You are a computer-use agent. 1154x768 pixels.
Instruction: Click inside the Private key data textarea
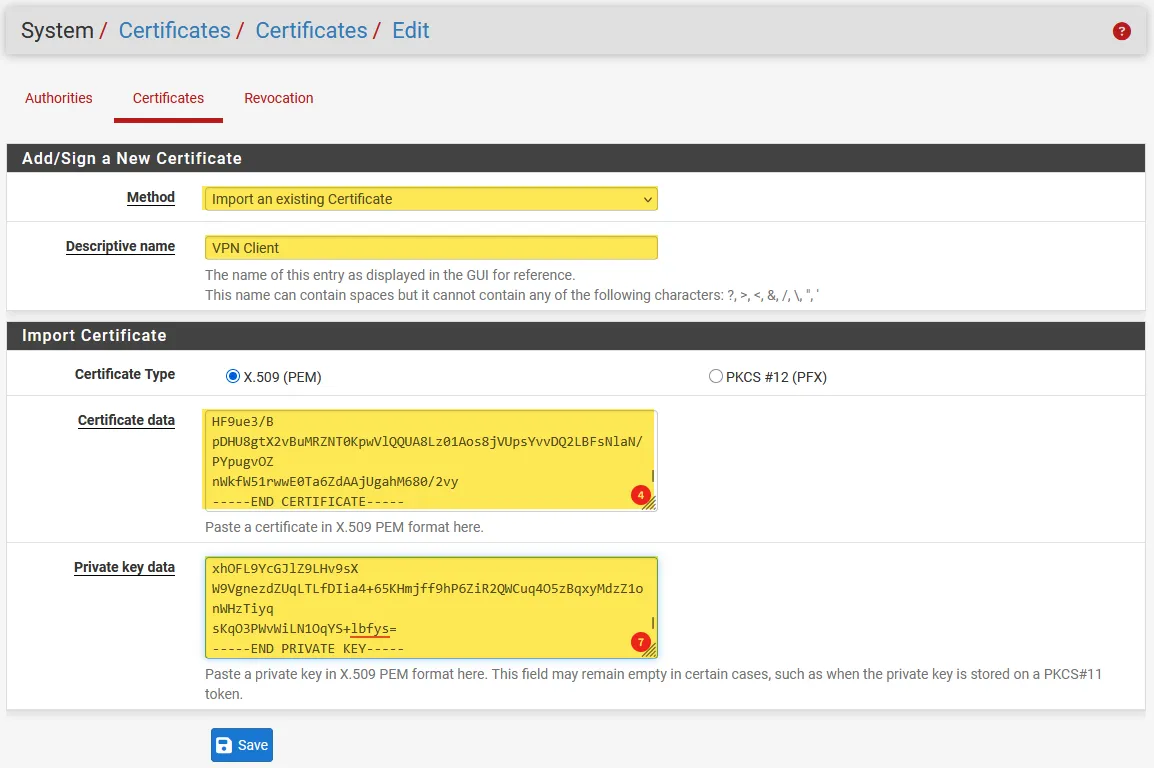pos(420,607)
